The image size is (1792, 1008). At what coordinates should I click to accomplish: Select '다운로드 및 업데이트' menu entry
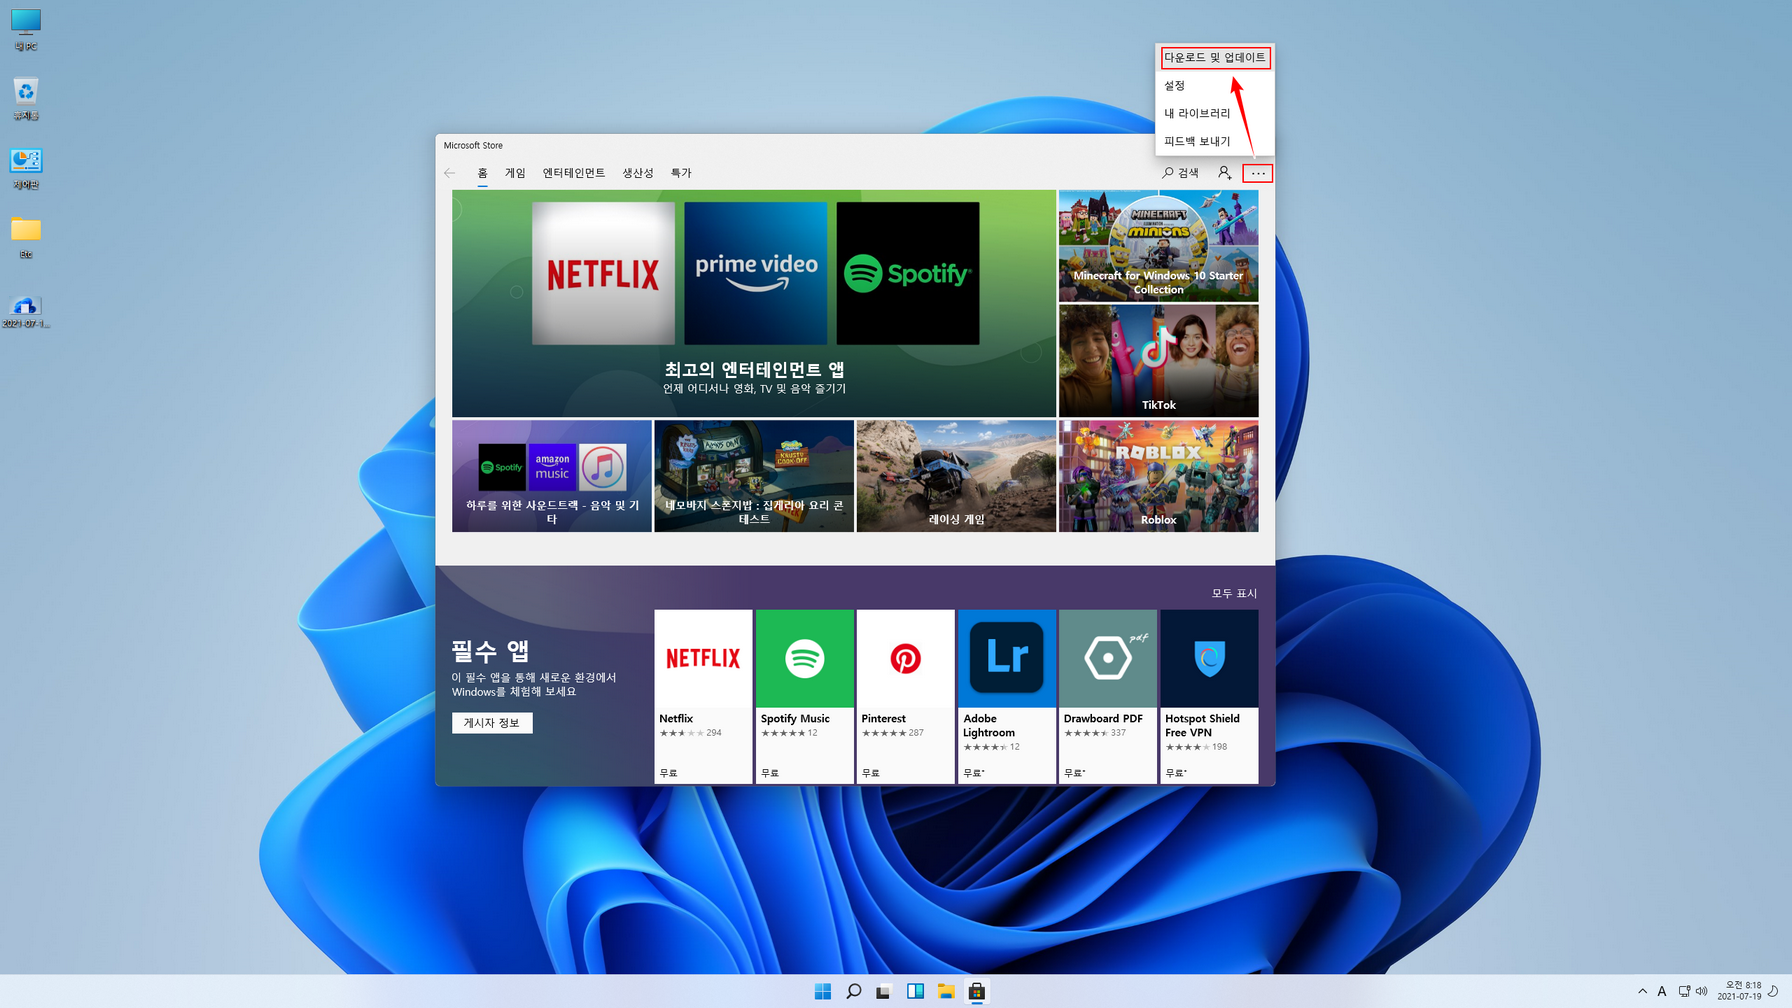1214,58
